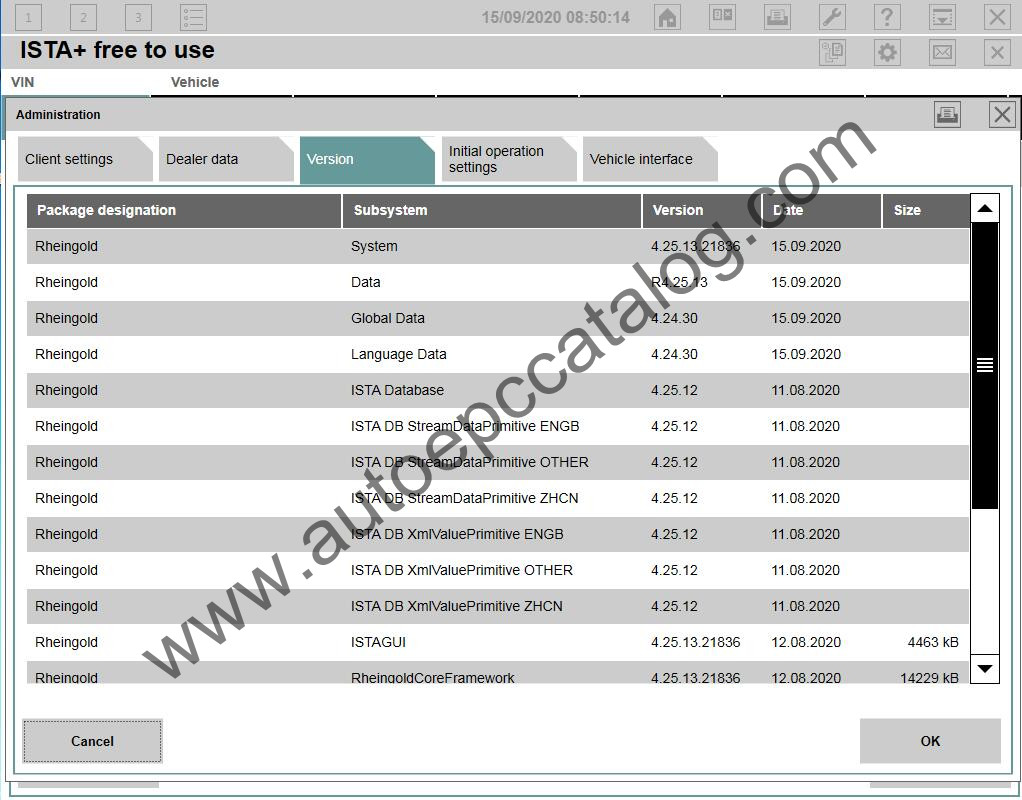Click the number 3 session button
The width and height of the screenshot is (1022, 800).
[138, 17]
